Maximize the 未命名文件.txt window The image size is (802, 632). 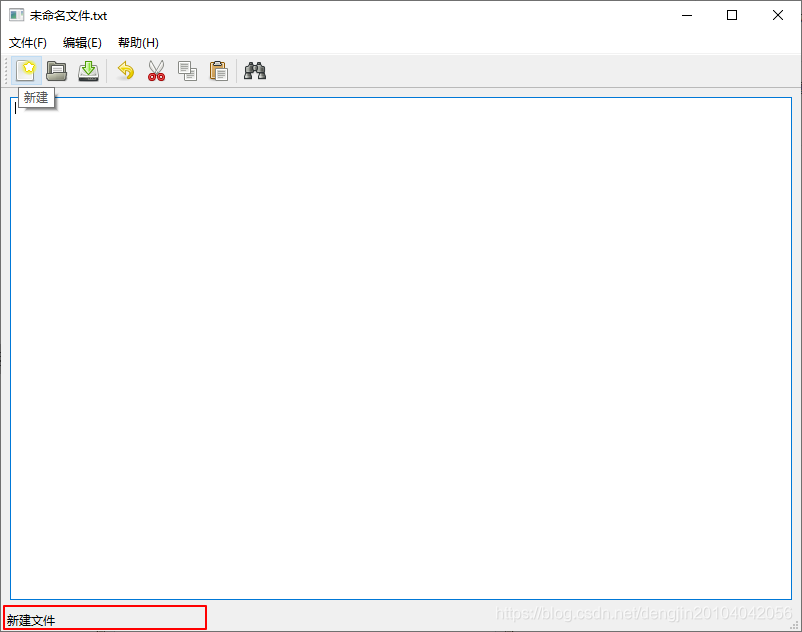pos(732,15)
